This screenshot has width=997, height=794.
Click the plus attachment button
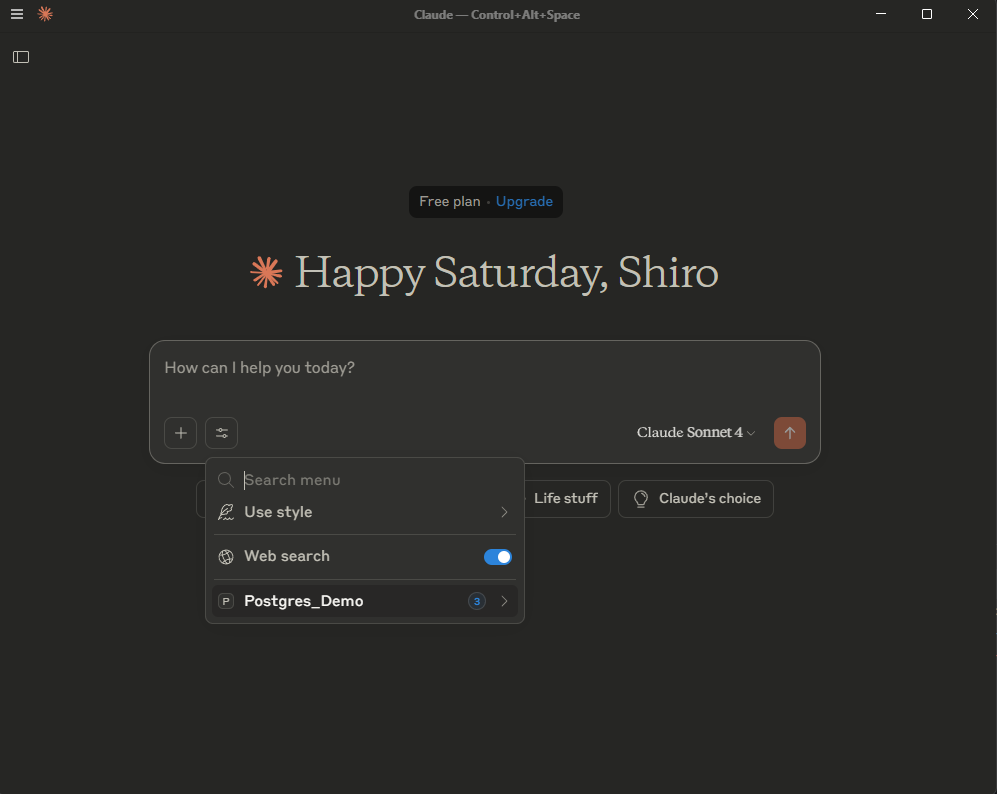pyautogui.click(x=181, y=433)
